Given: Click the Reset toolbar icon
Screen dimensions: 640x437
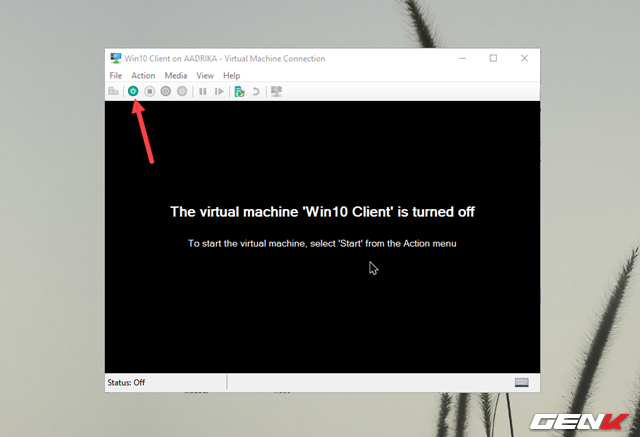Looking at the screenshot, I should click(219, 91).
